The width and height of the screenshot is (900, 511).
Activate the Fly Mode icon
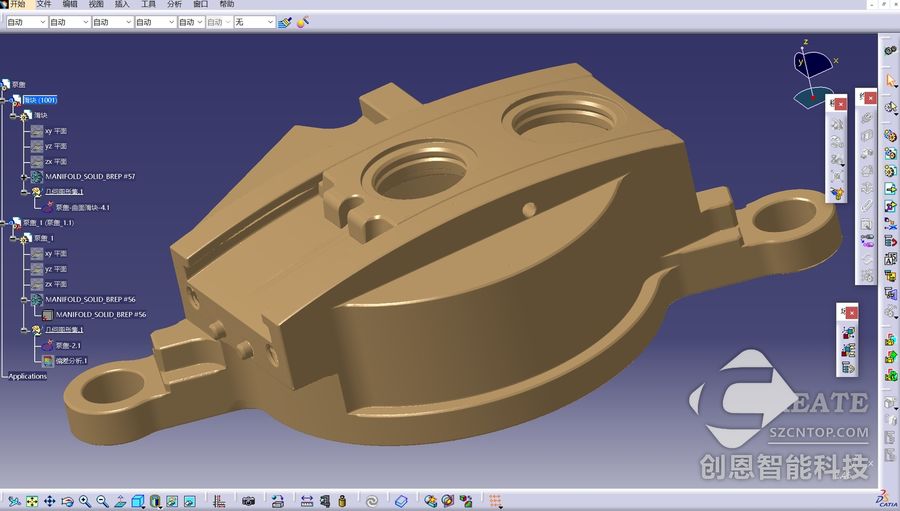[x=14, y=501]
